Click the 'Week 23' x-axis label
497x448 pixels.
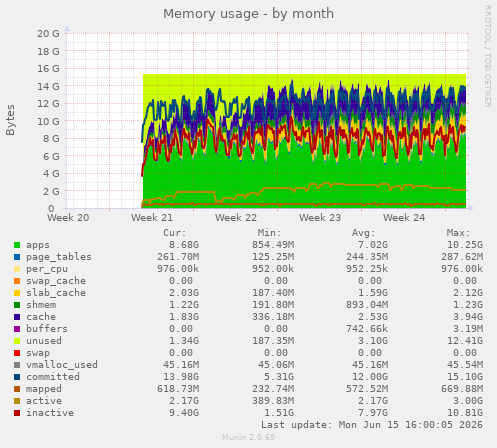(x=320, y=218)
